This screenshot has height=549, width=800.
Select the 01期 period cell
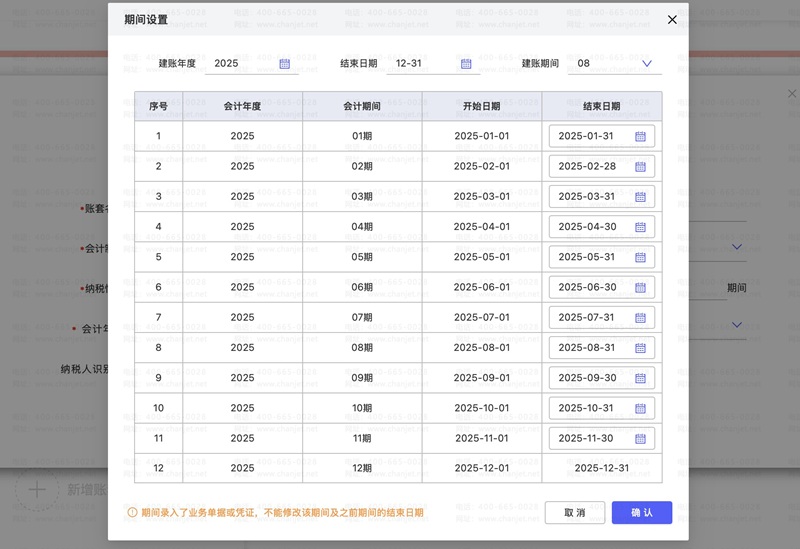pyautogui.click(x=362, y=136)
